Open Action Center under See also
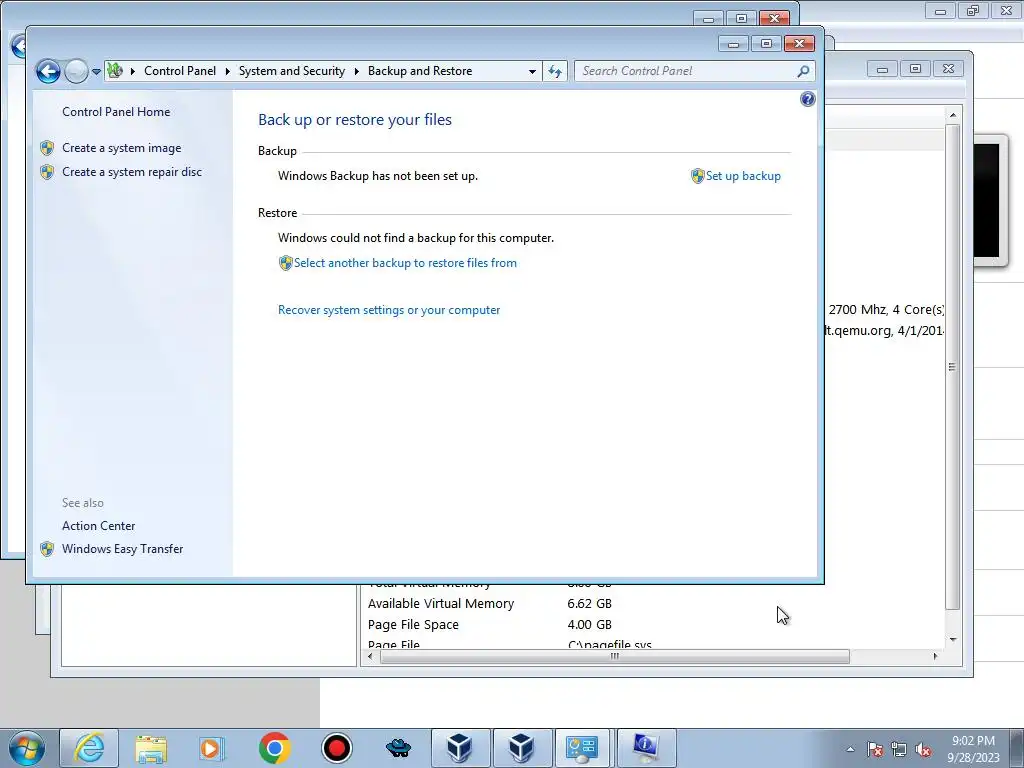 click(99, 526)
